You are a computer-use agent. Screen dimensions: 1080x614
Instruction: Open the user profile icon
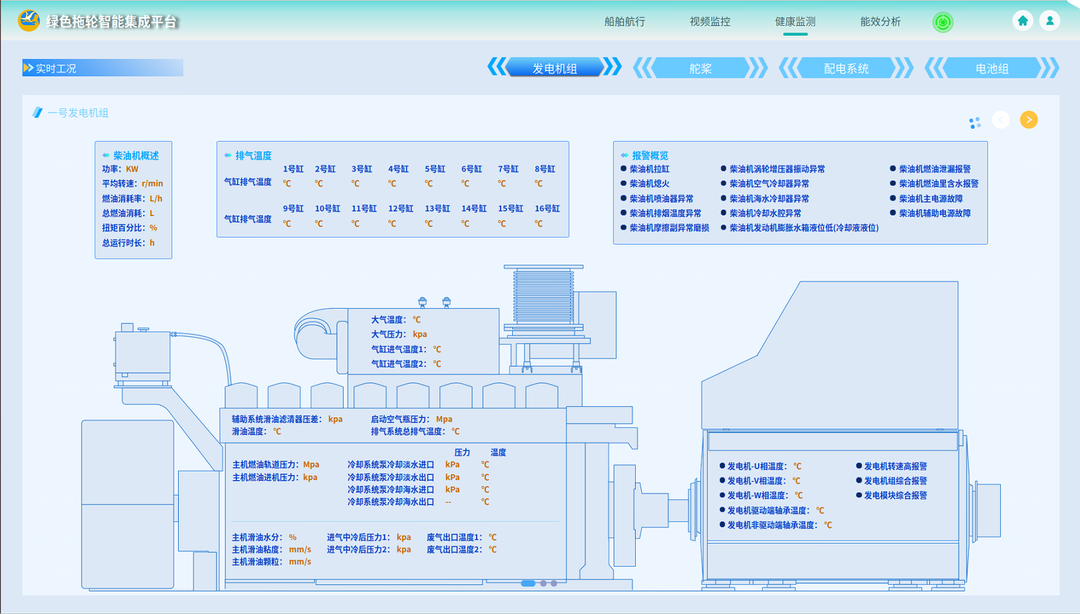coord(1049,20)
